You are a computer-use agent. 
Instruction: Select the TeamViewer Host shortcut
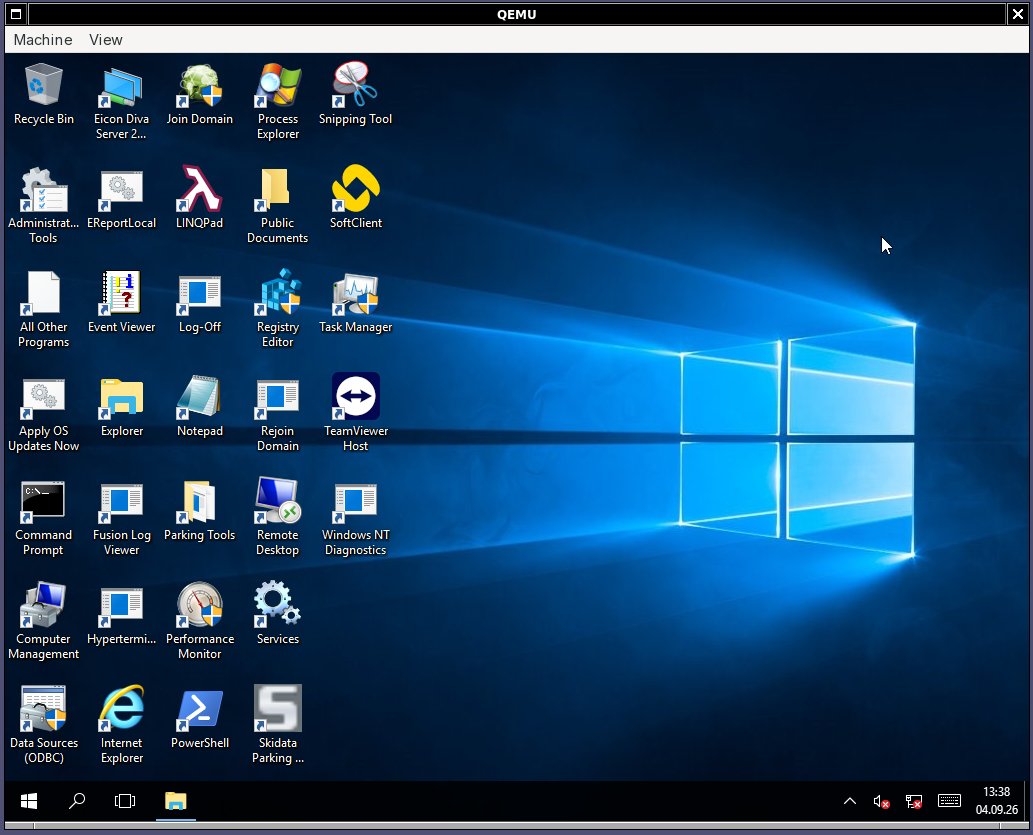click(355, 413)
